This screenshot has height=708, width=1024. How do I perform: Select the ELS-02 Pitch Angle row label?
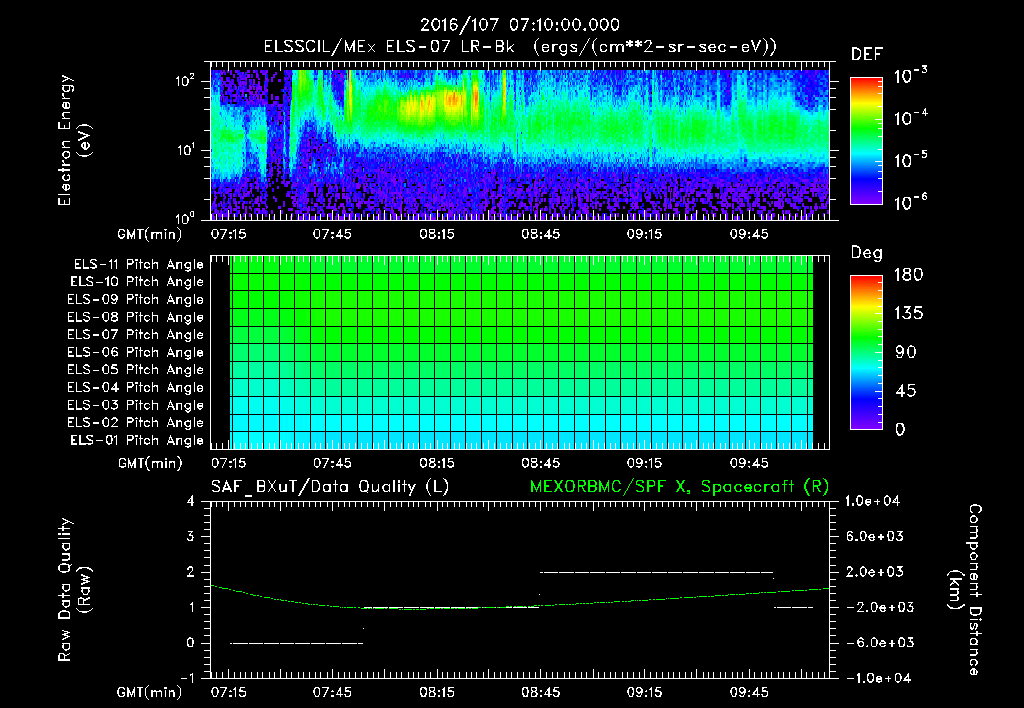pos(136,423)
